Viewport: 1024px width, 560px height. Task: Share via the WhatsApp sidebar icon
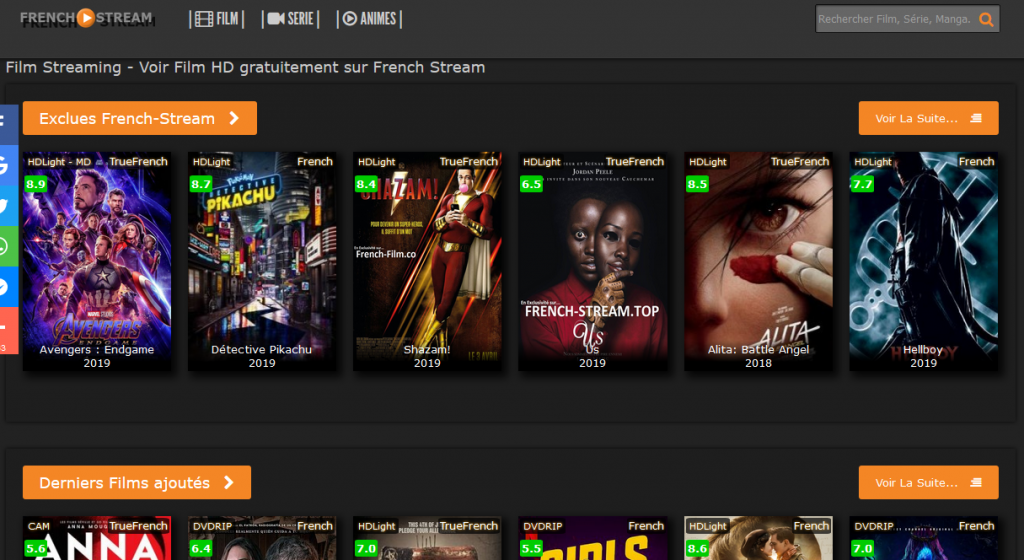(5, 247)
